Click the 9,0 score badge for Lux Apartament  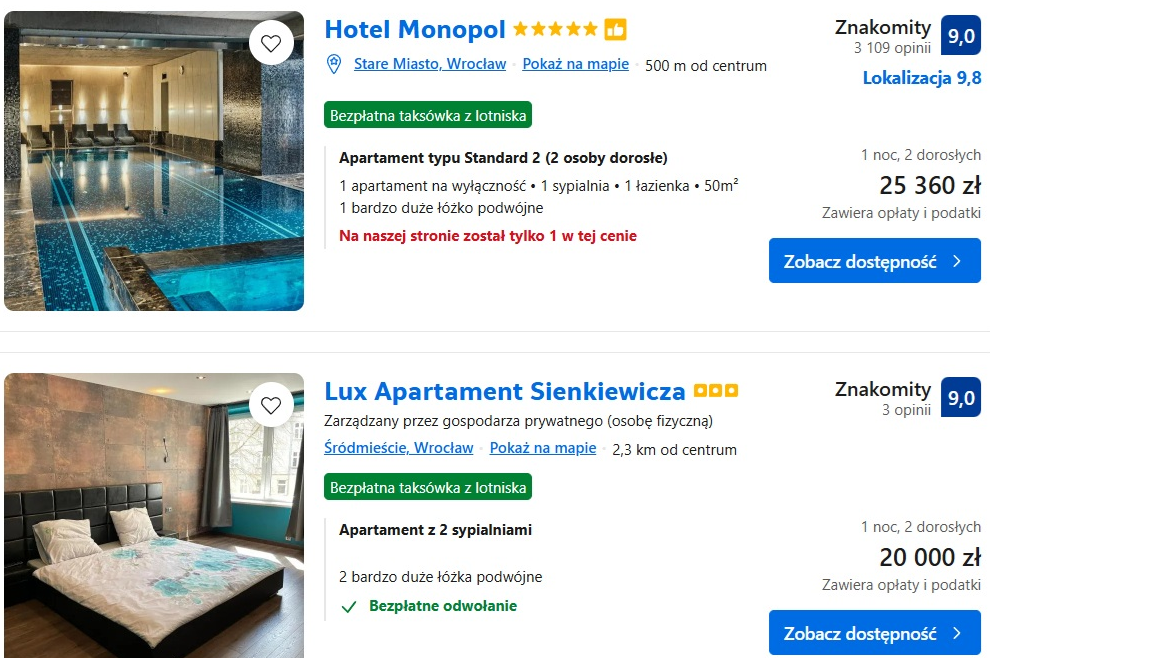960,397
